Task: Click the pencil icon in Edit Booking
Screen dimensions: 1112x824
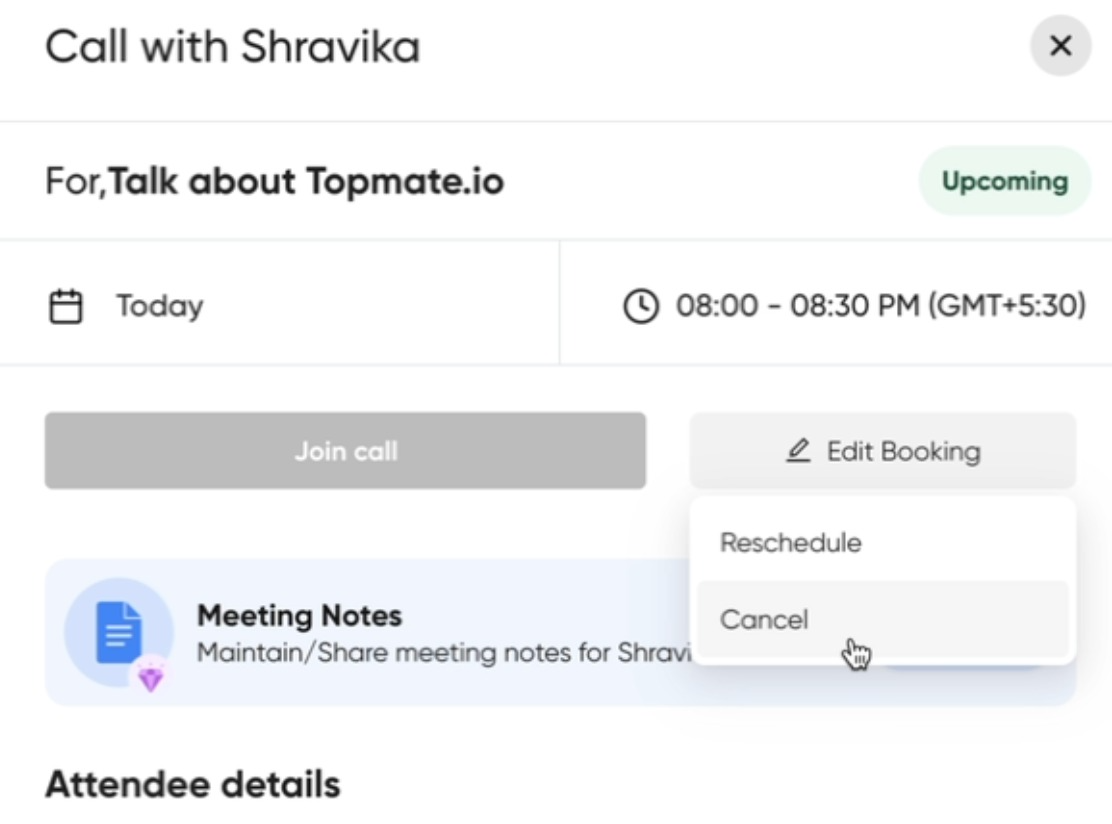Action: coord(798,451)
